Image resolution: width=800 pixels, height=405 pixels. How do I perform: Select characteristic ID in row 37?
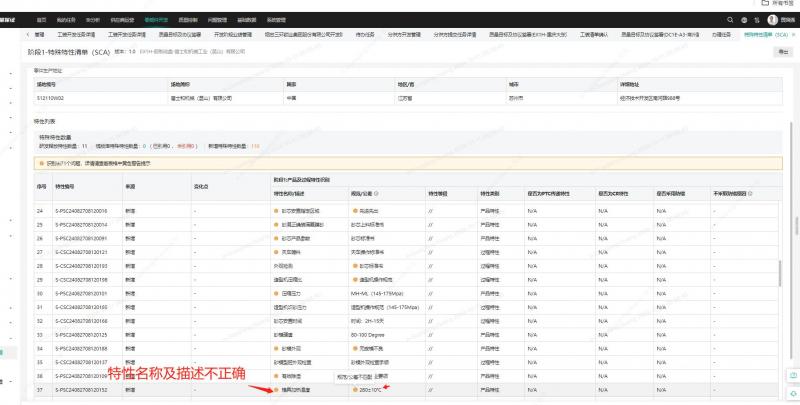coord(81,390)
